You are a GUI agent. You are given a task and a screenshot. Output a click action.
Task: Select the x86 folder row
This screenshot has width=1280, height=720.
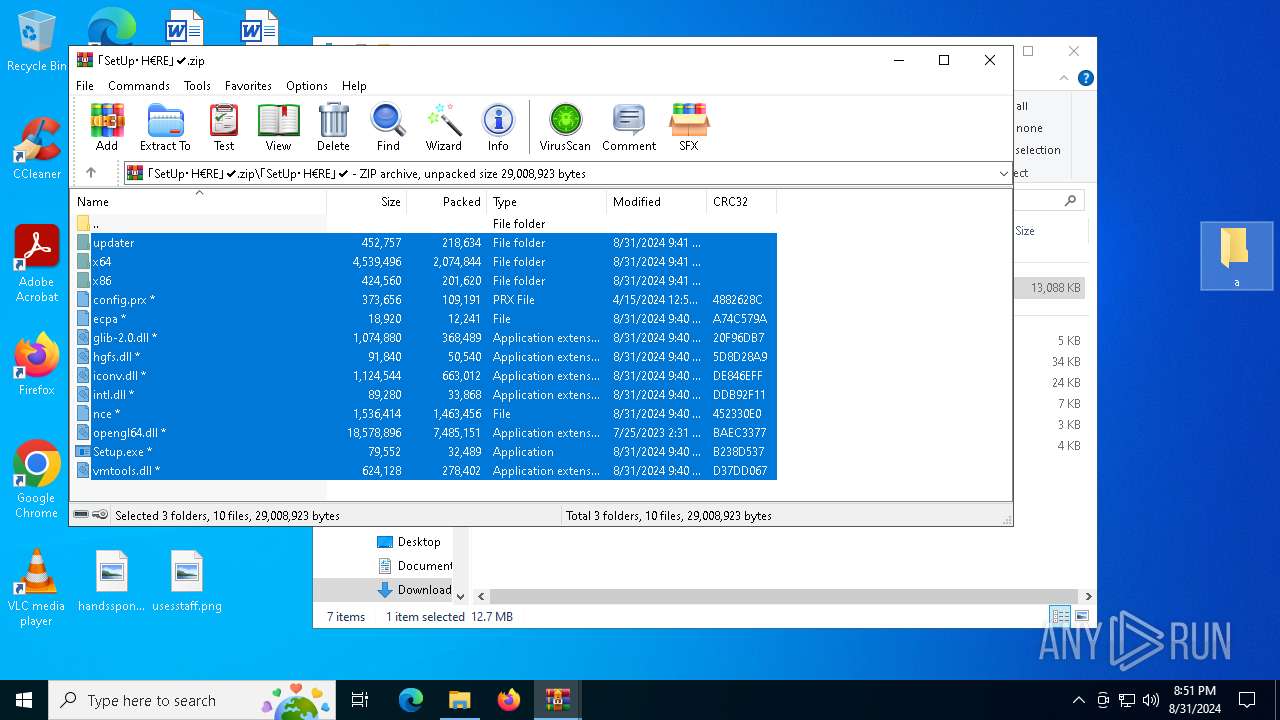425,281
